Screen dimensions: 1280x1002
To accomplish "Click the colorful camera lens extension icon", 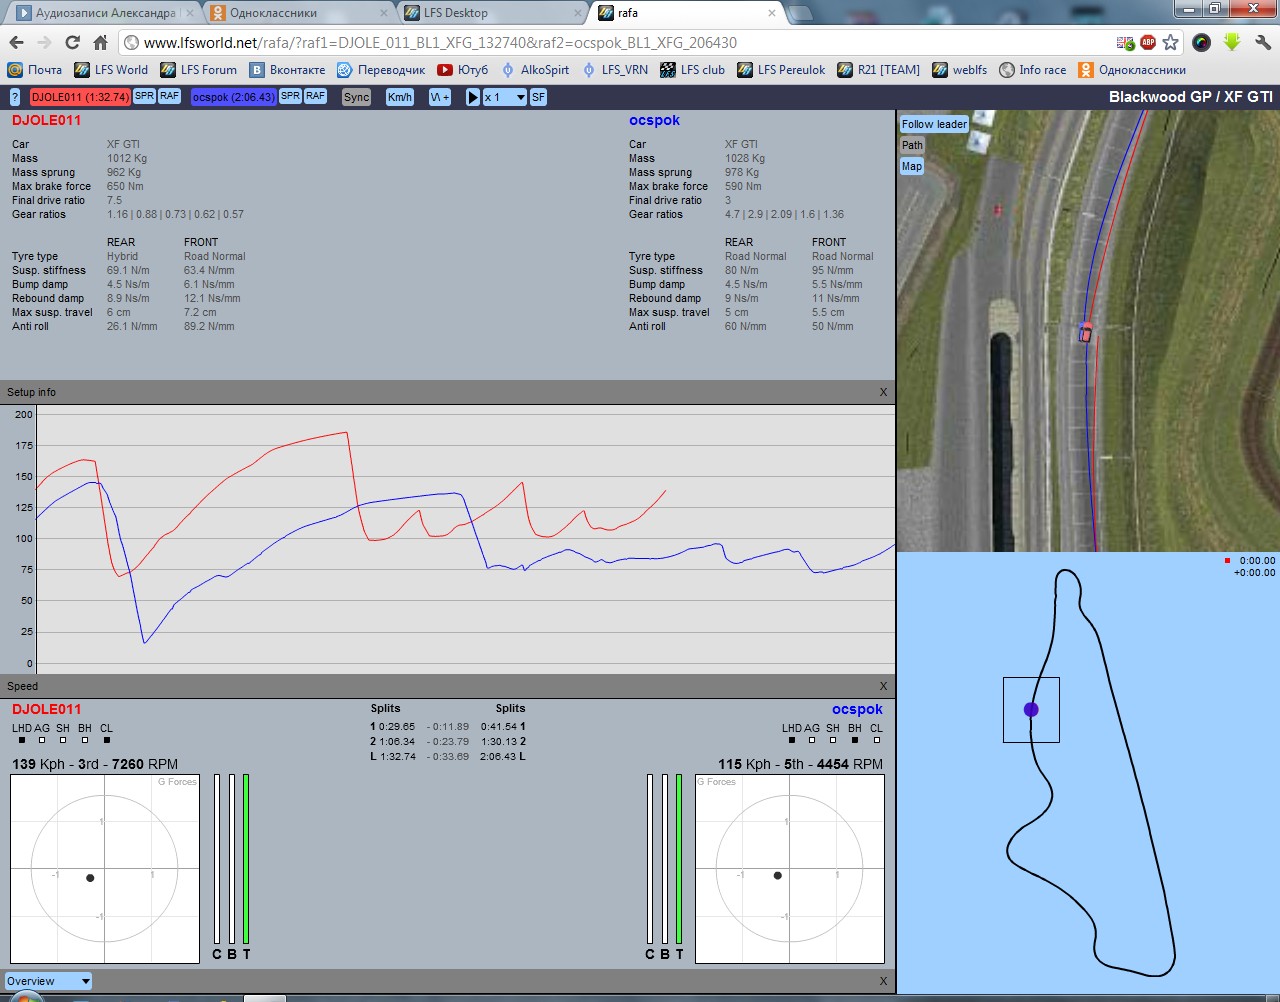I will coord(1202,43).
